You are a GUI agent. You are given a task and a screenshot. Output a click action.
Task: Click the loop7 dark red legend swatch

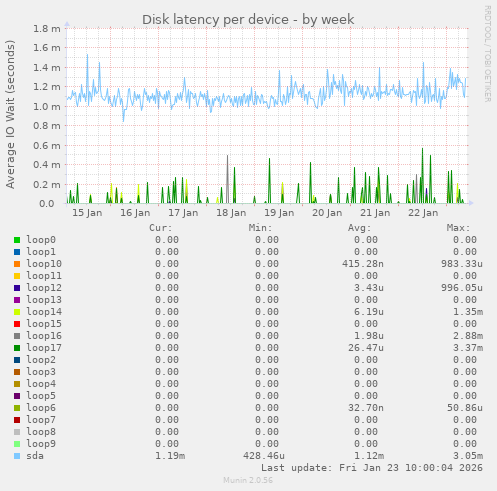pos(17,420)
